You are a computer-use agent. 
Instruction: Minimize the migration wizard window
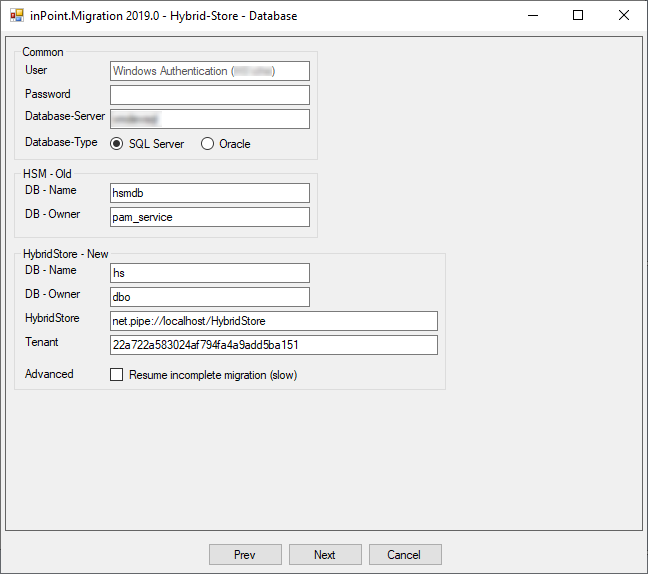[x=532, y=16]
